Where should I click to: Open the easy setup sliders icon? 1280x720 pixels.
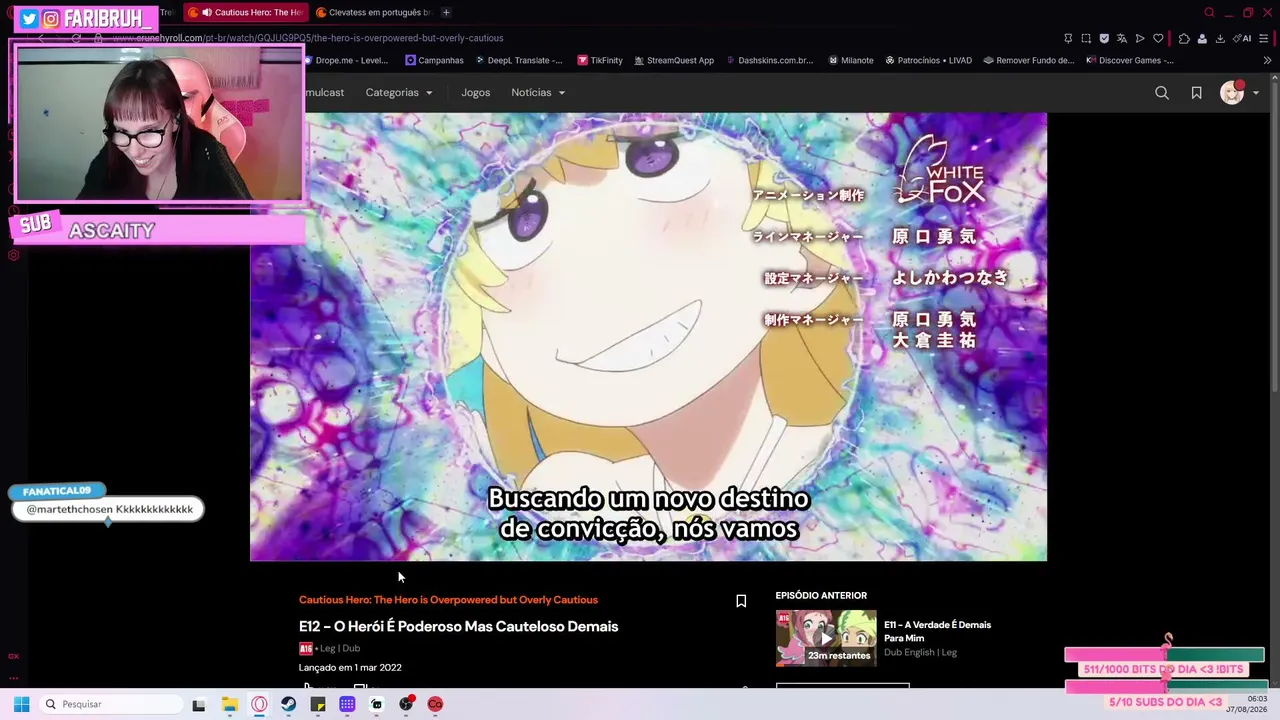coord(1264,38)
